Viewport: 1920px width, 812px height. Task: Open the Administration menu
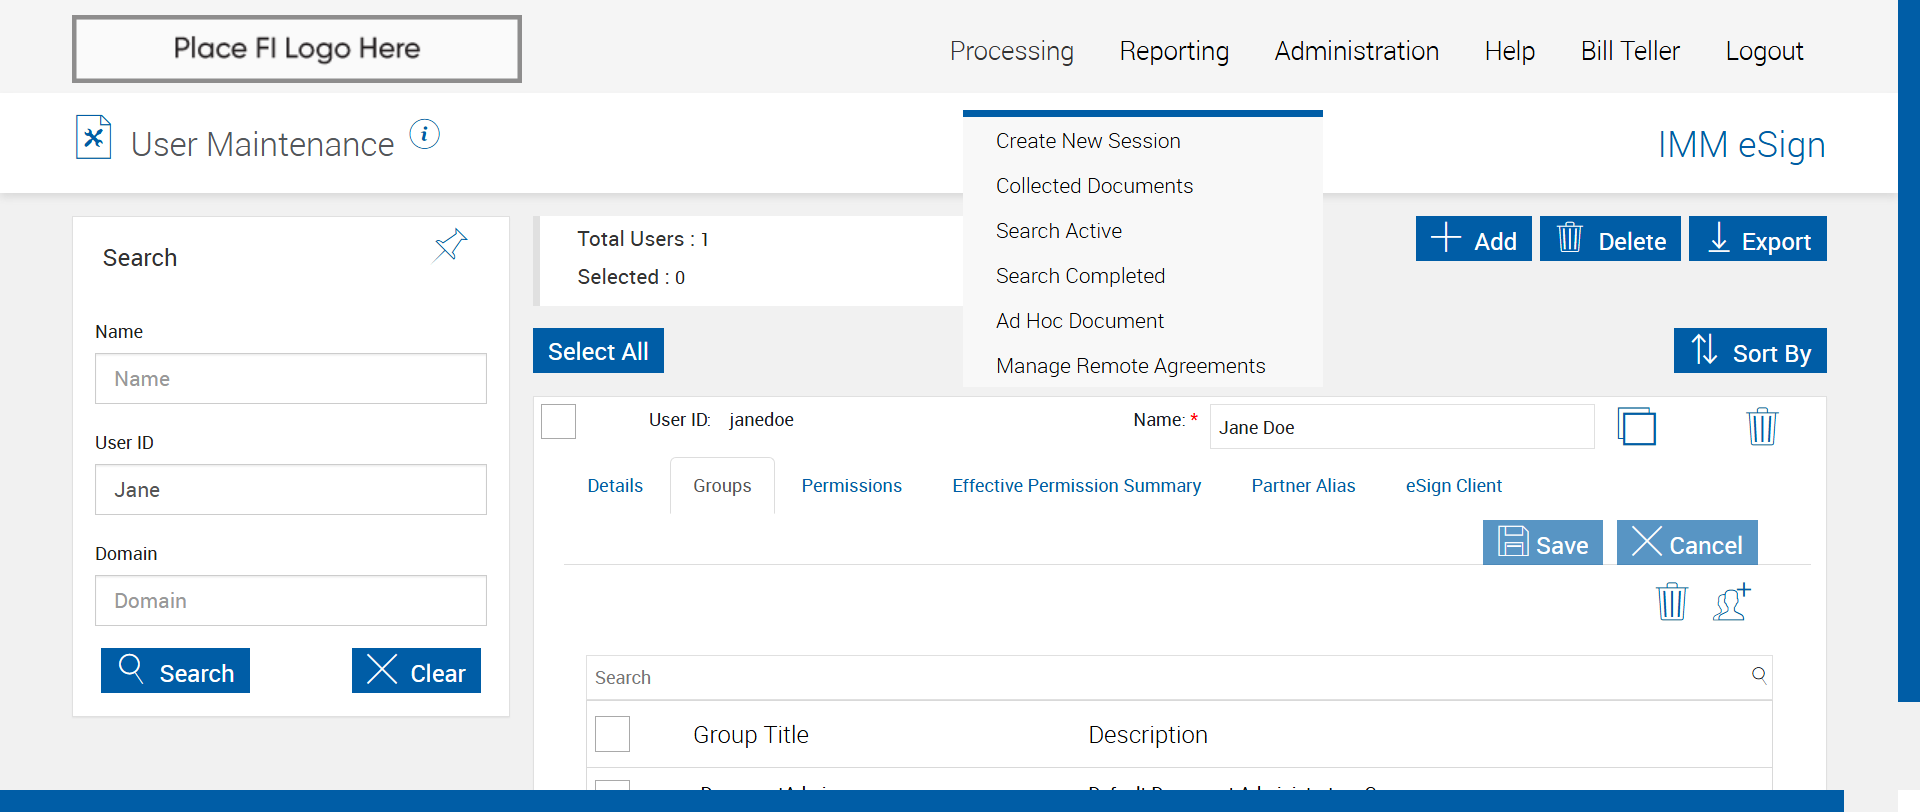click(1356, 51)
